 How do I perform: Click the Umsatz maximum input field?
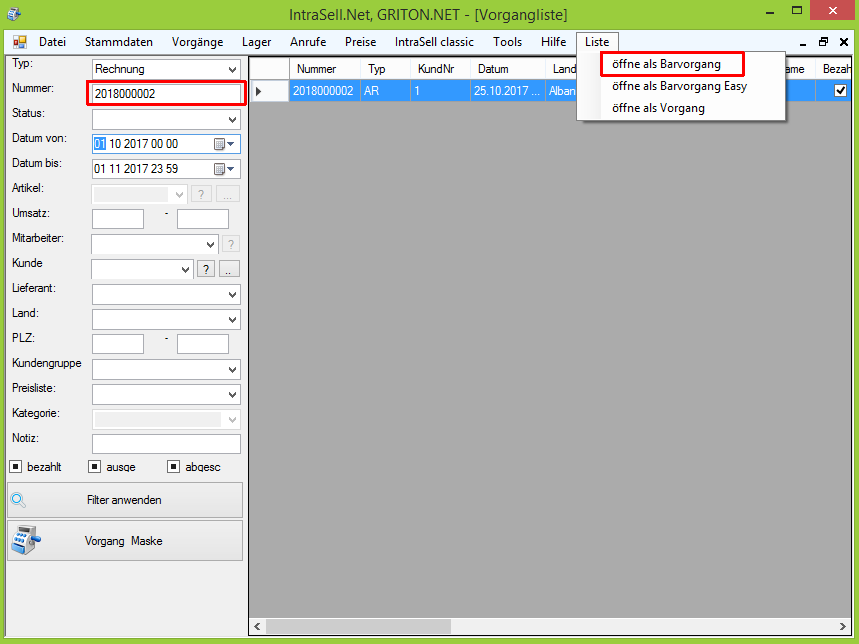click(x=203, y=219)
